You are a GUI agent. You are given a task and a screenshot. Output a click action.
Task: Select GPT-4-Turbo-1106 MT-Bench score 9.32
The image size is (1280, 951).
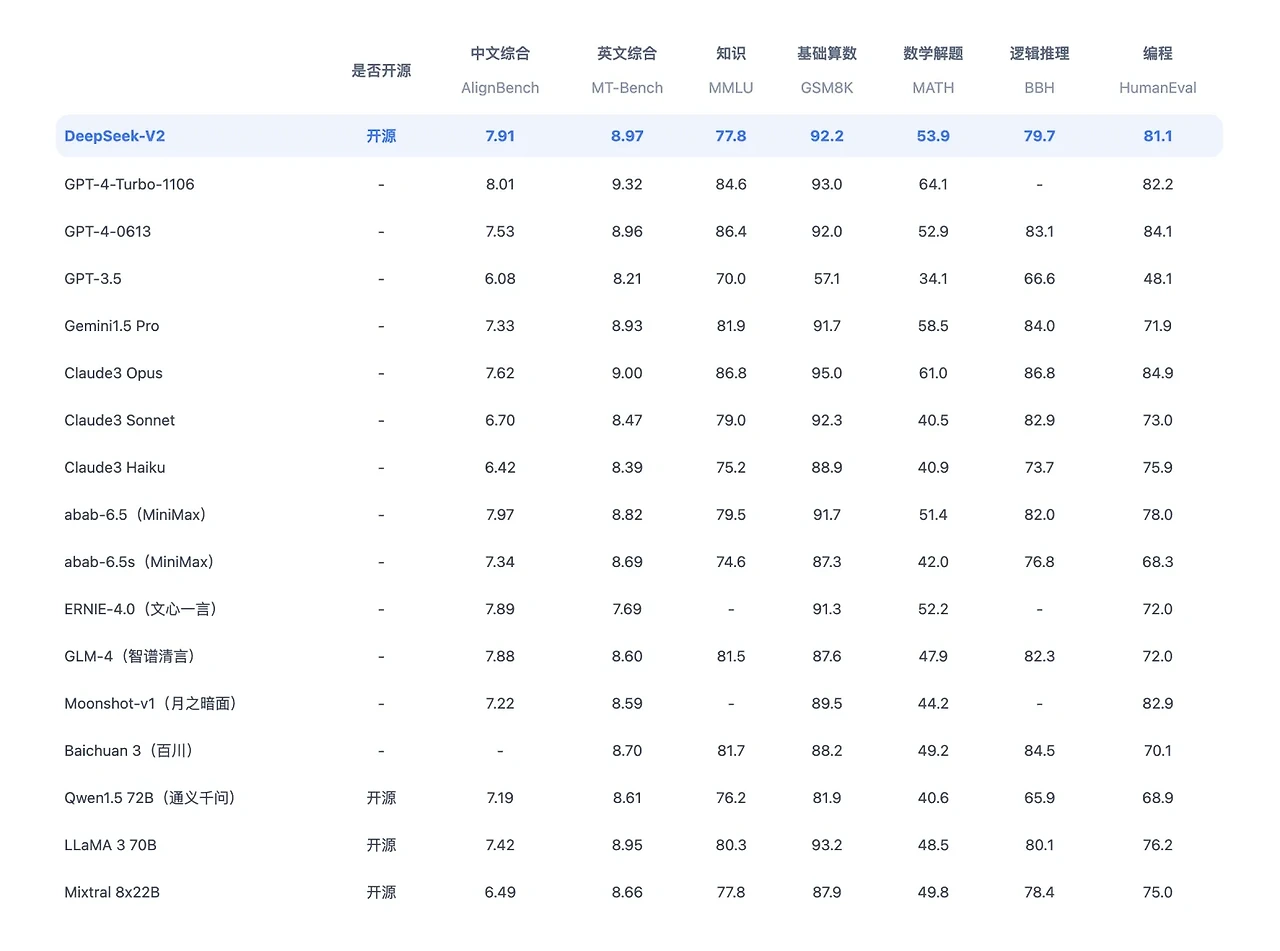627,184
